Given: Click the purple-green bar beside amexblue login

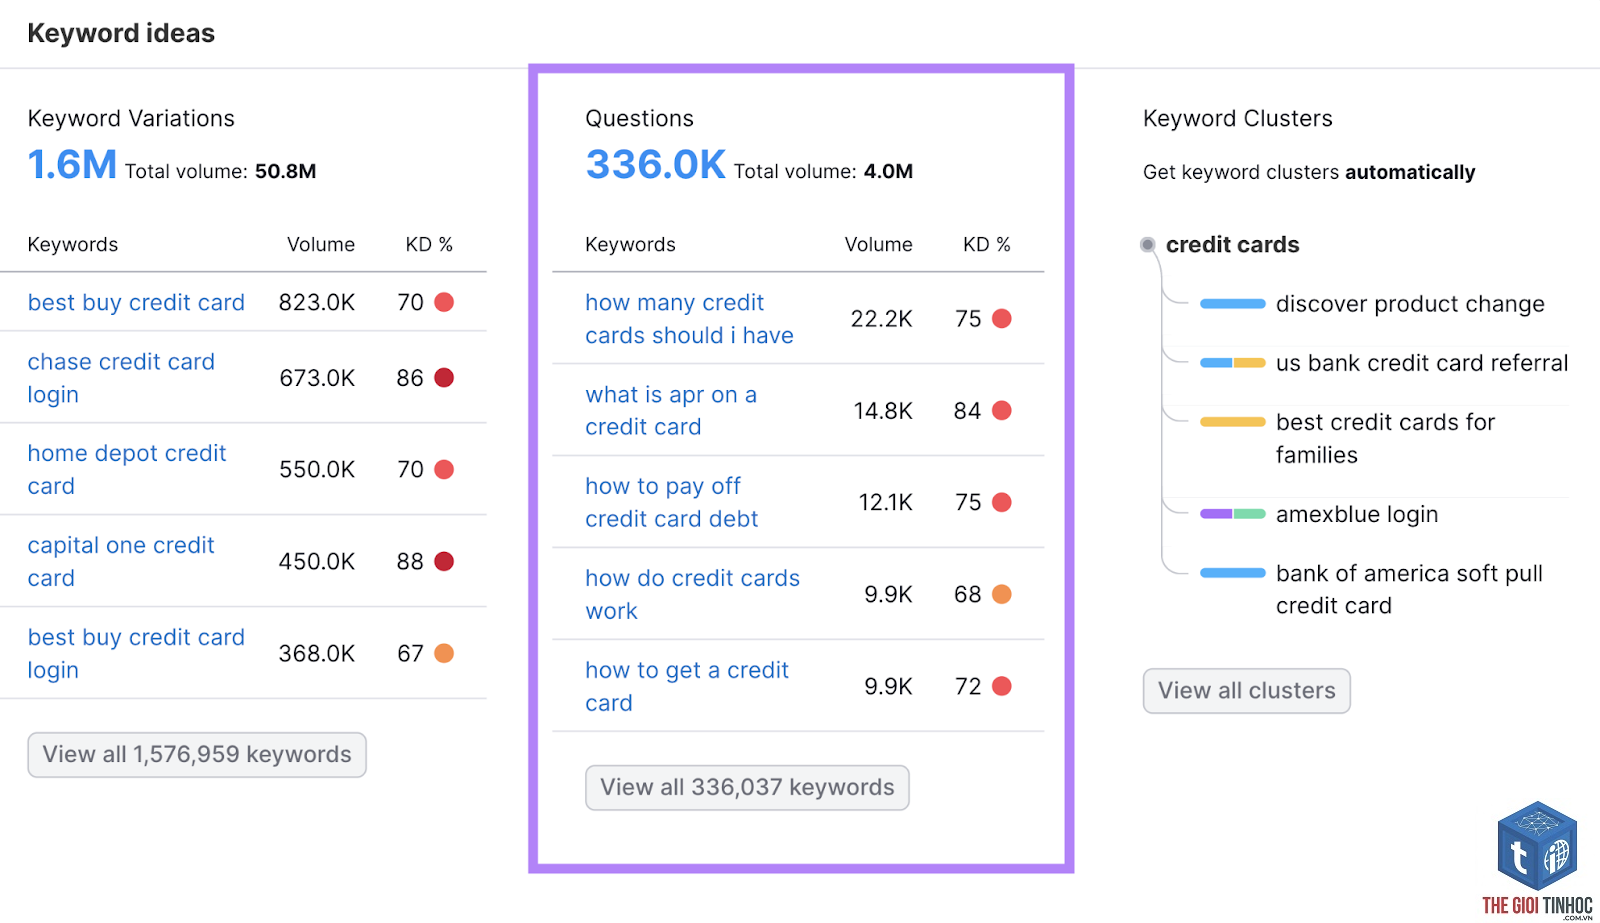Looking at the screenshot, I should click(x=1232, y=514).
